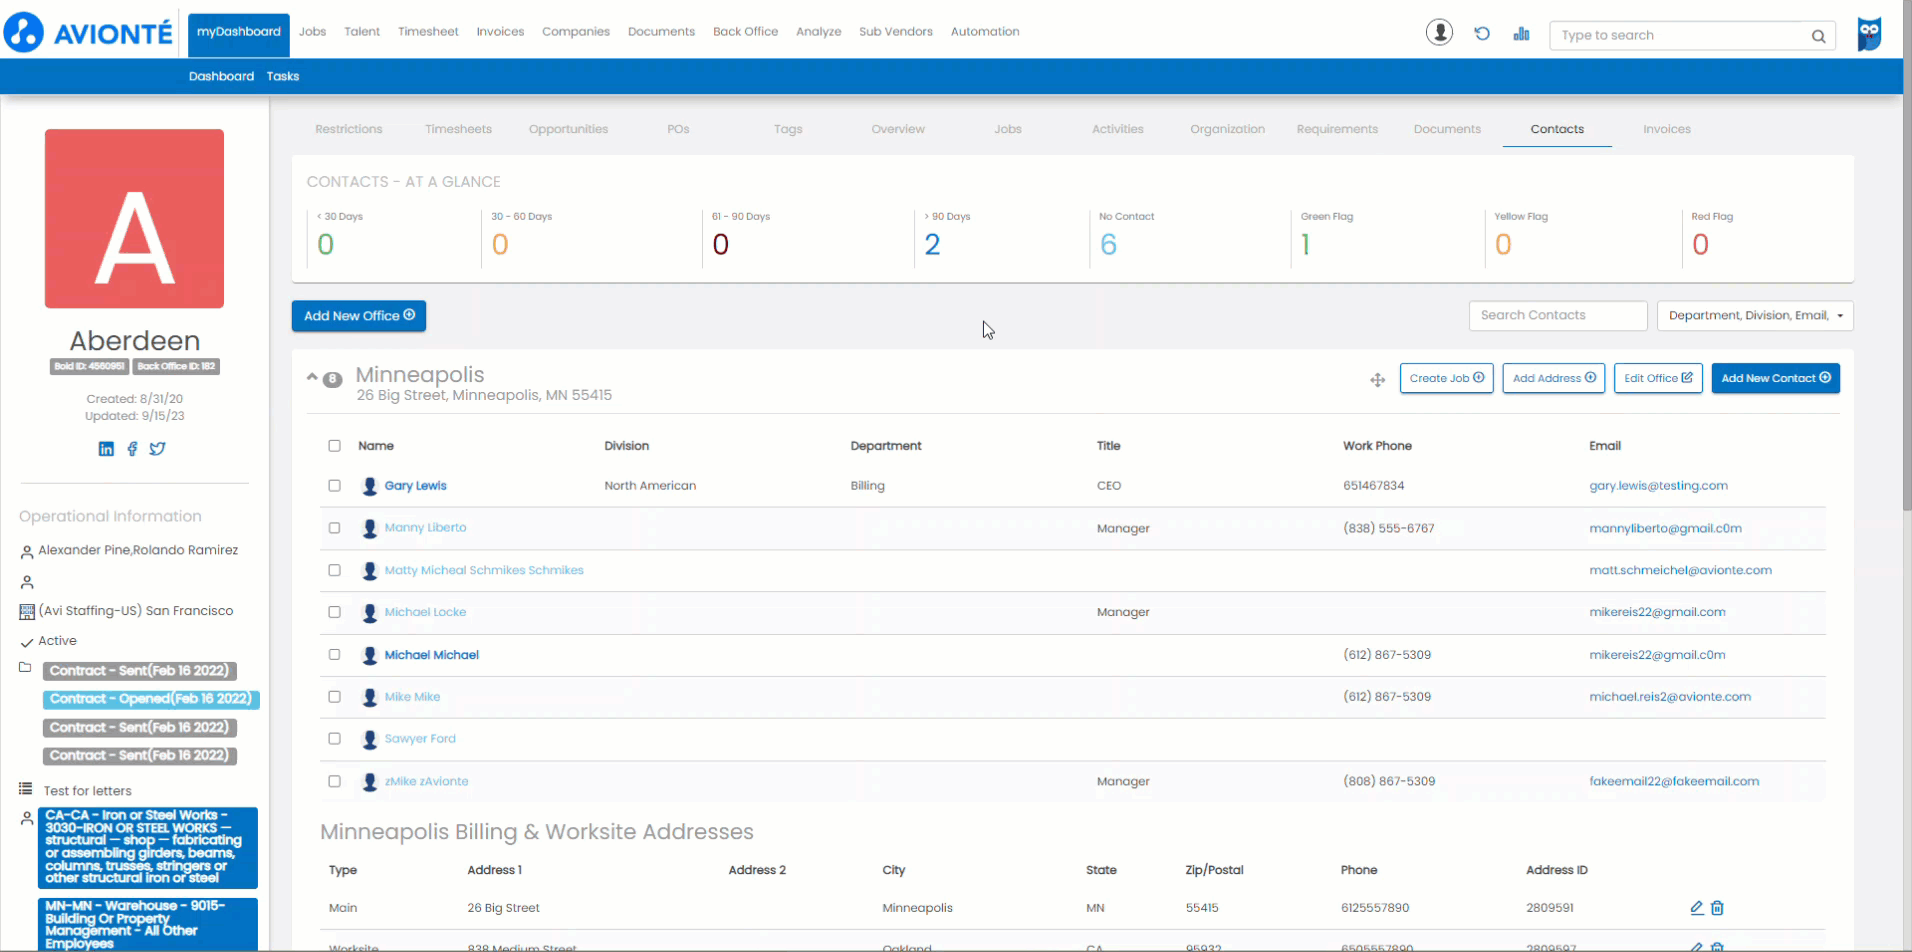Check the Gary Lewis row checkbox
This screenshot has width=1912, height=952.
tap(334, 486)
